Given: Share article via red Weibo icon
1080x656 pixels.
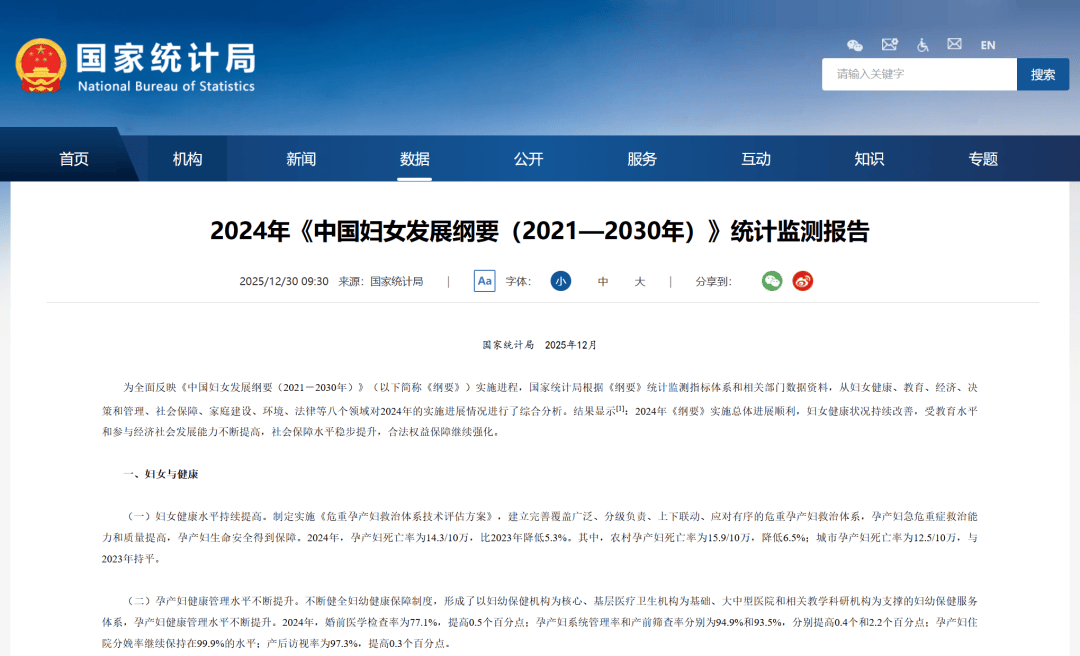Looking at the screenshot, I should pos(802,281).
